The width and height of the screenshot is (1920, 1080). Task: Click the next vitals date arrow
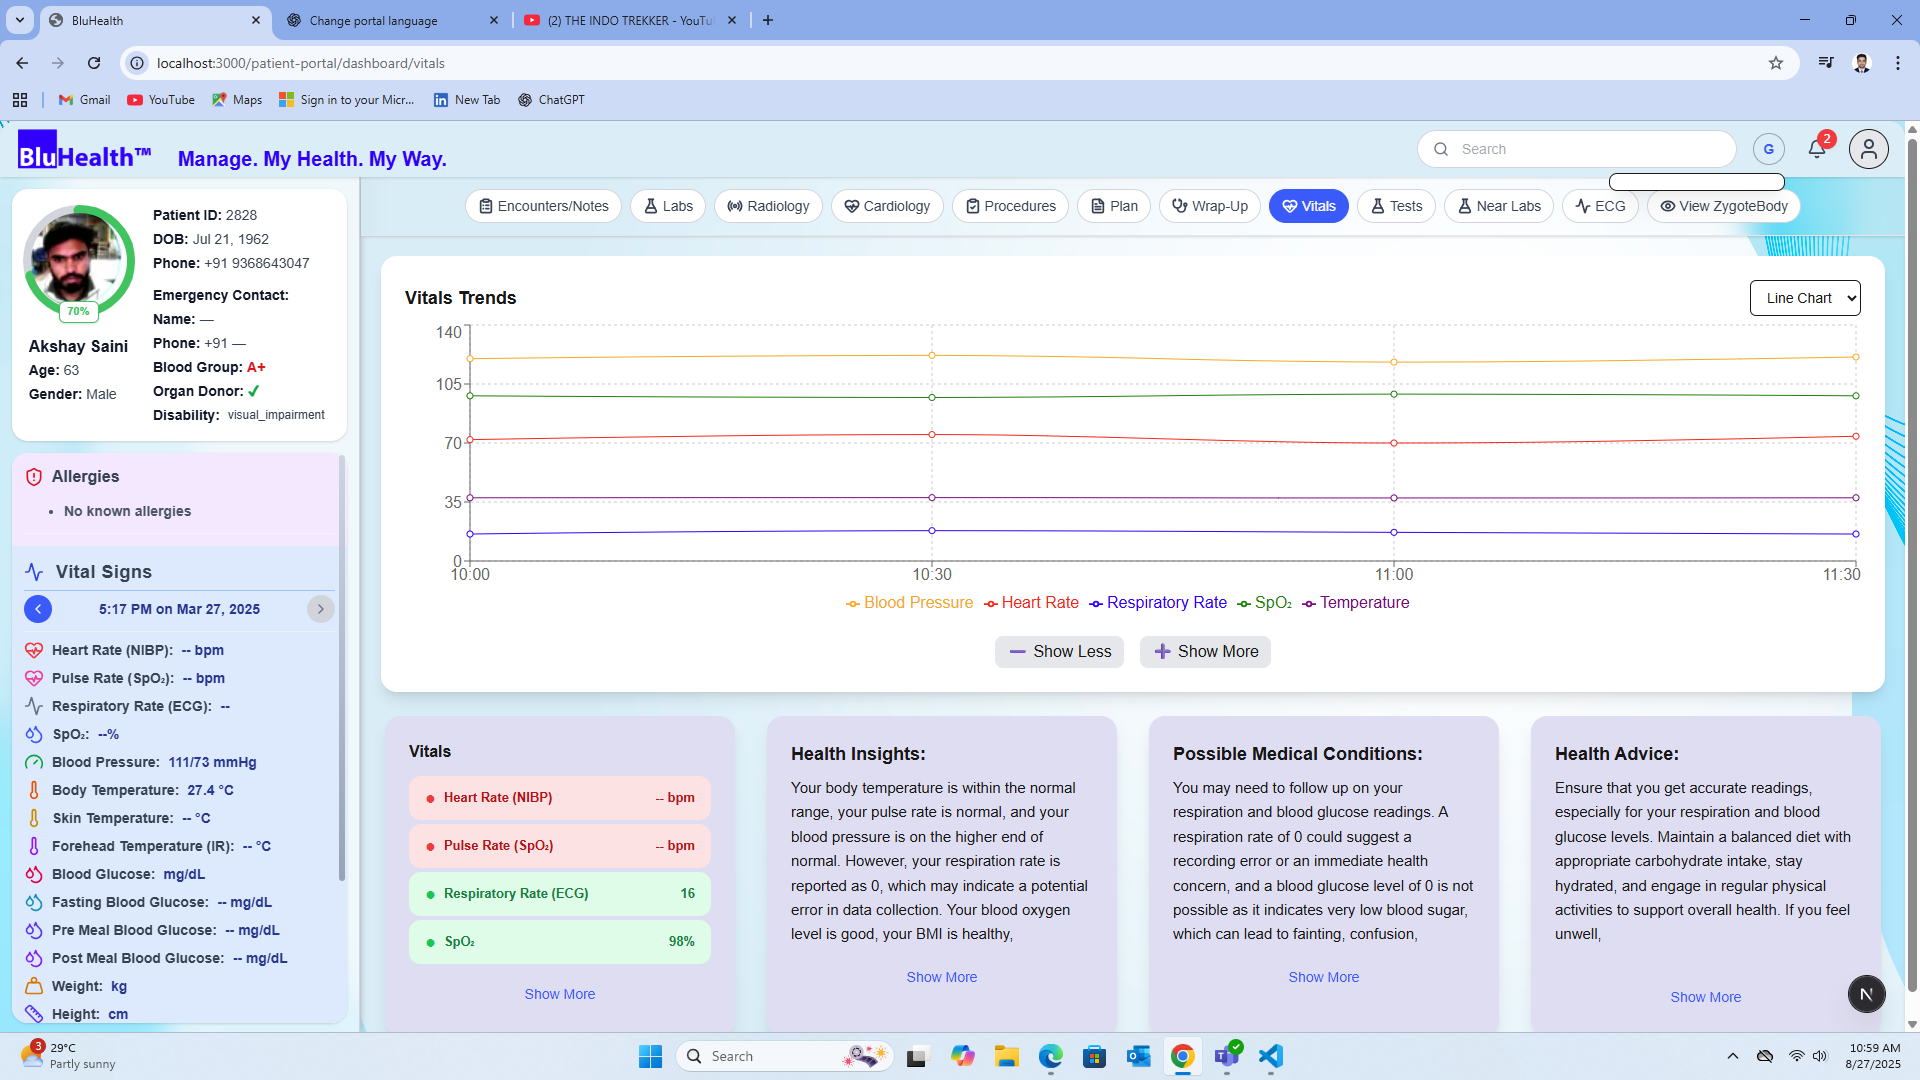[320, 609]
